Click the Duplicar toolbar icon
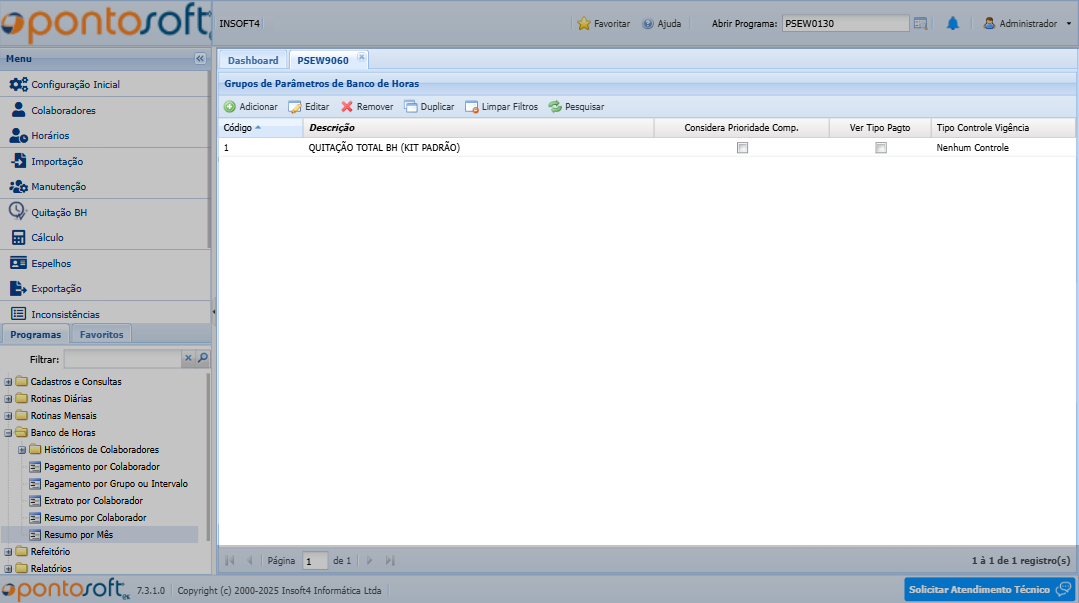 tap(411, 107)
